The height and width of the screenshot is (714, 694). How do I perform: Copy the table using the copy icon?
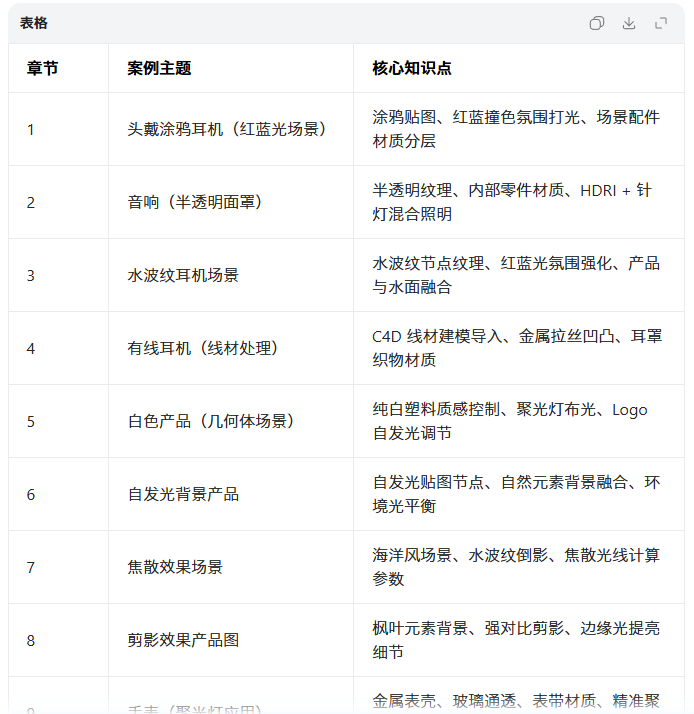pyautogui.click(x=597, y=23)
